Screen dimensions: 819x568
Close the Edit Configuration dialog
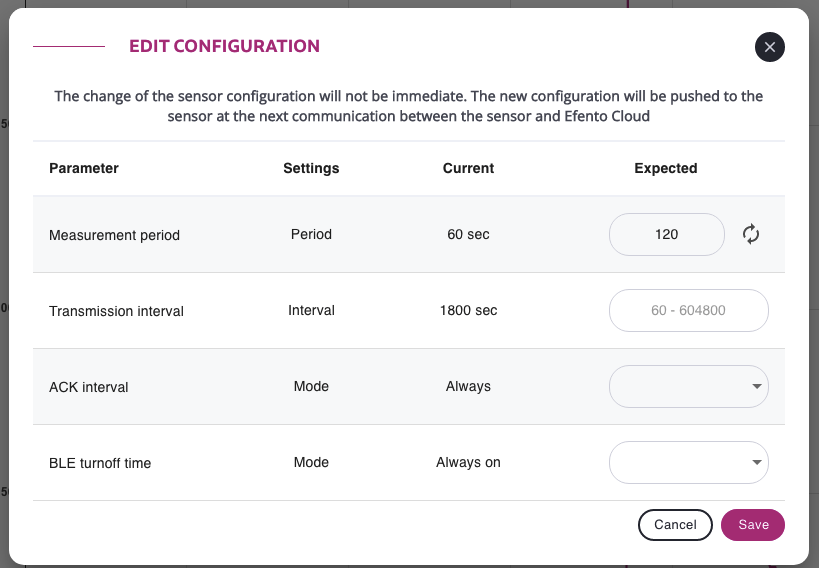[769, 47]
